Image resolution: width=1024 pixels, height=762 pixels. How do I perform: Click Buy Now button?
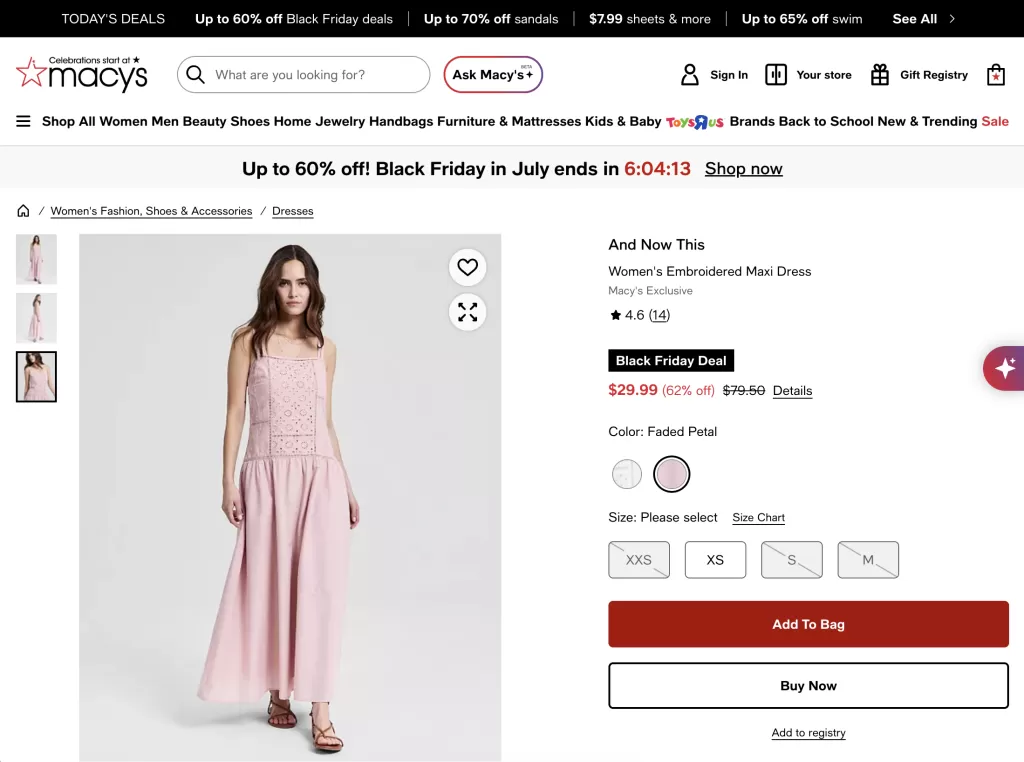pos(808,686)
